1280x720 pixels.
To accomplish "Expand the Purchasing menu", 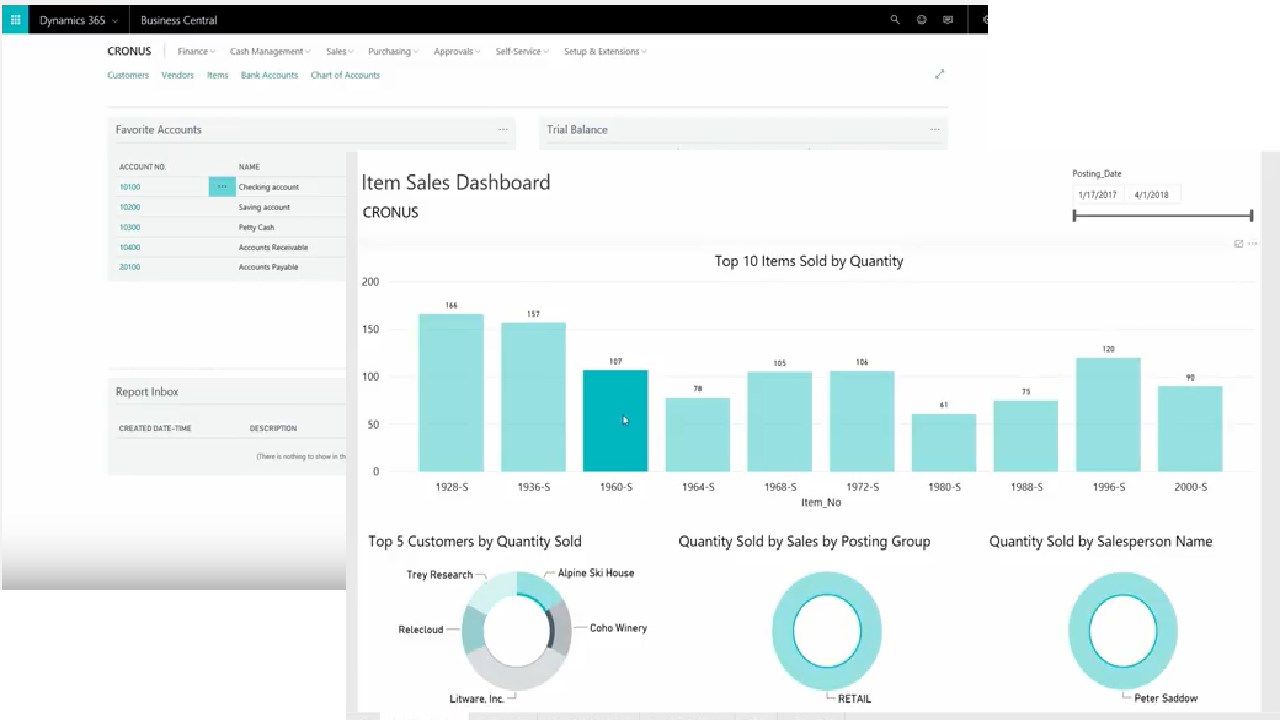I will [393, 52].
